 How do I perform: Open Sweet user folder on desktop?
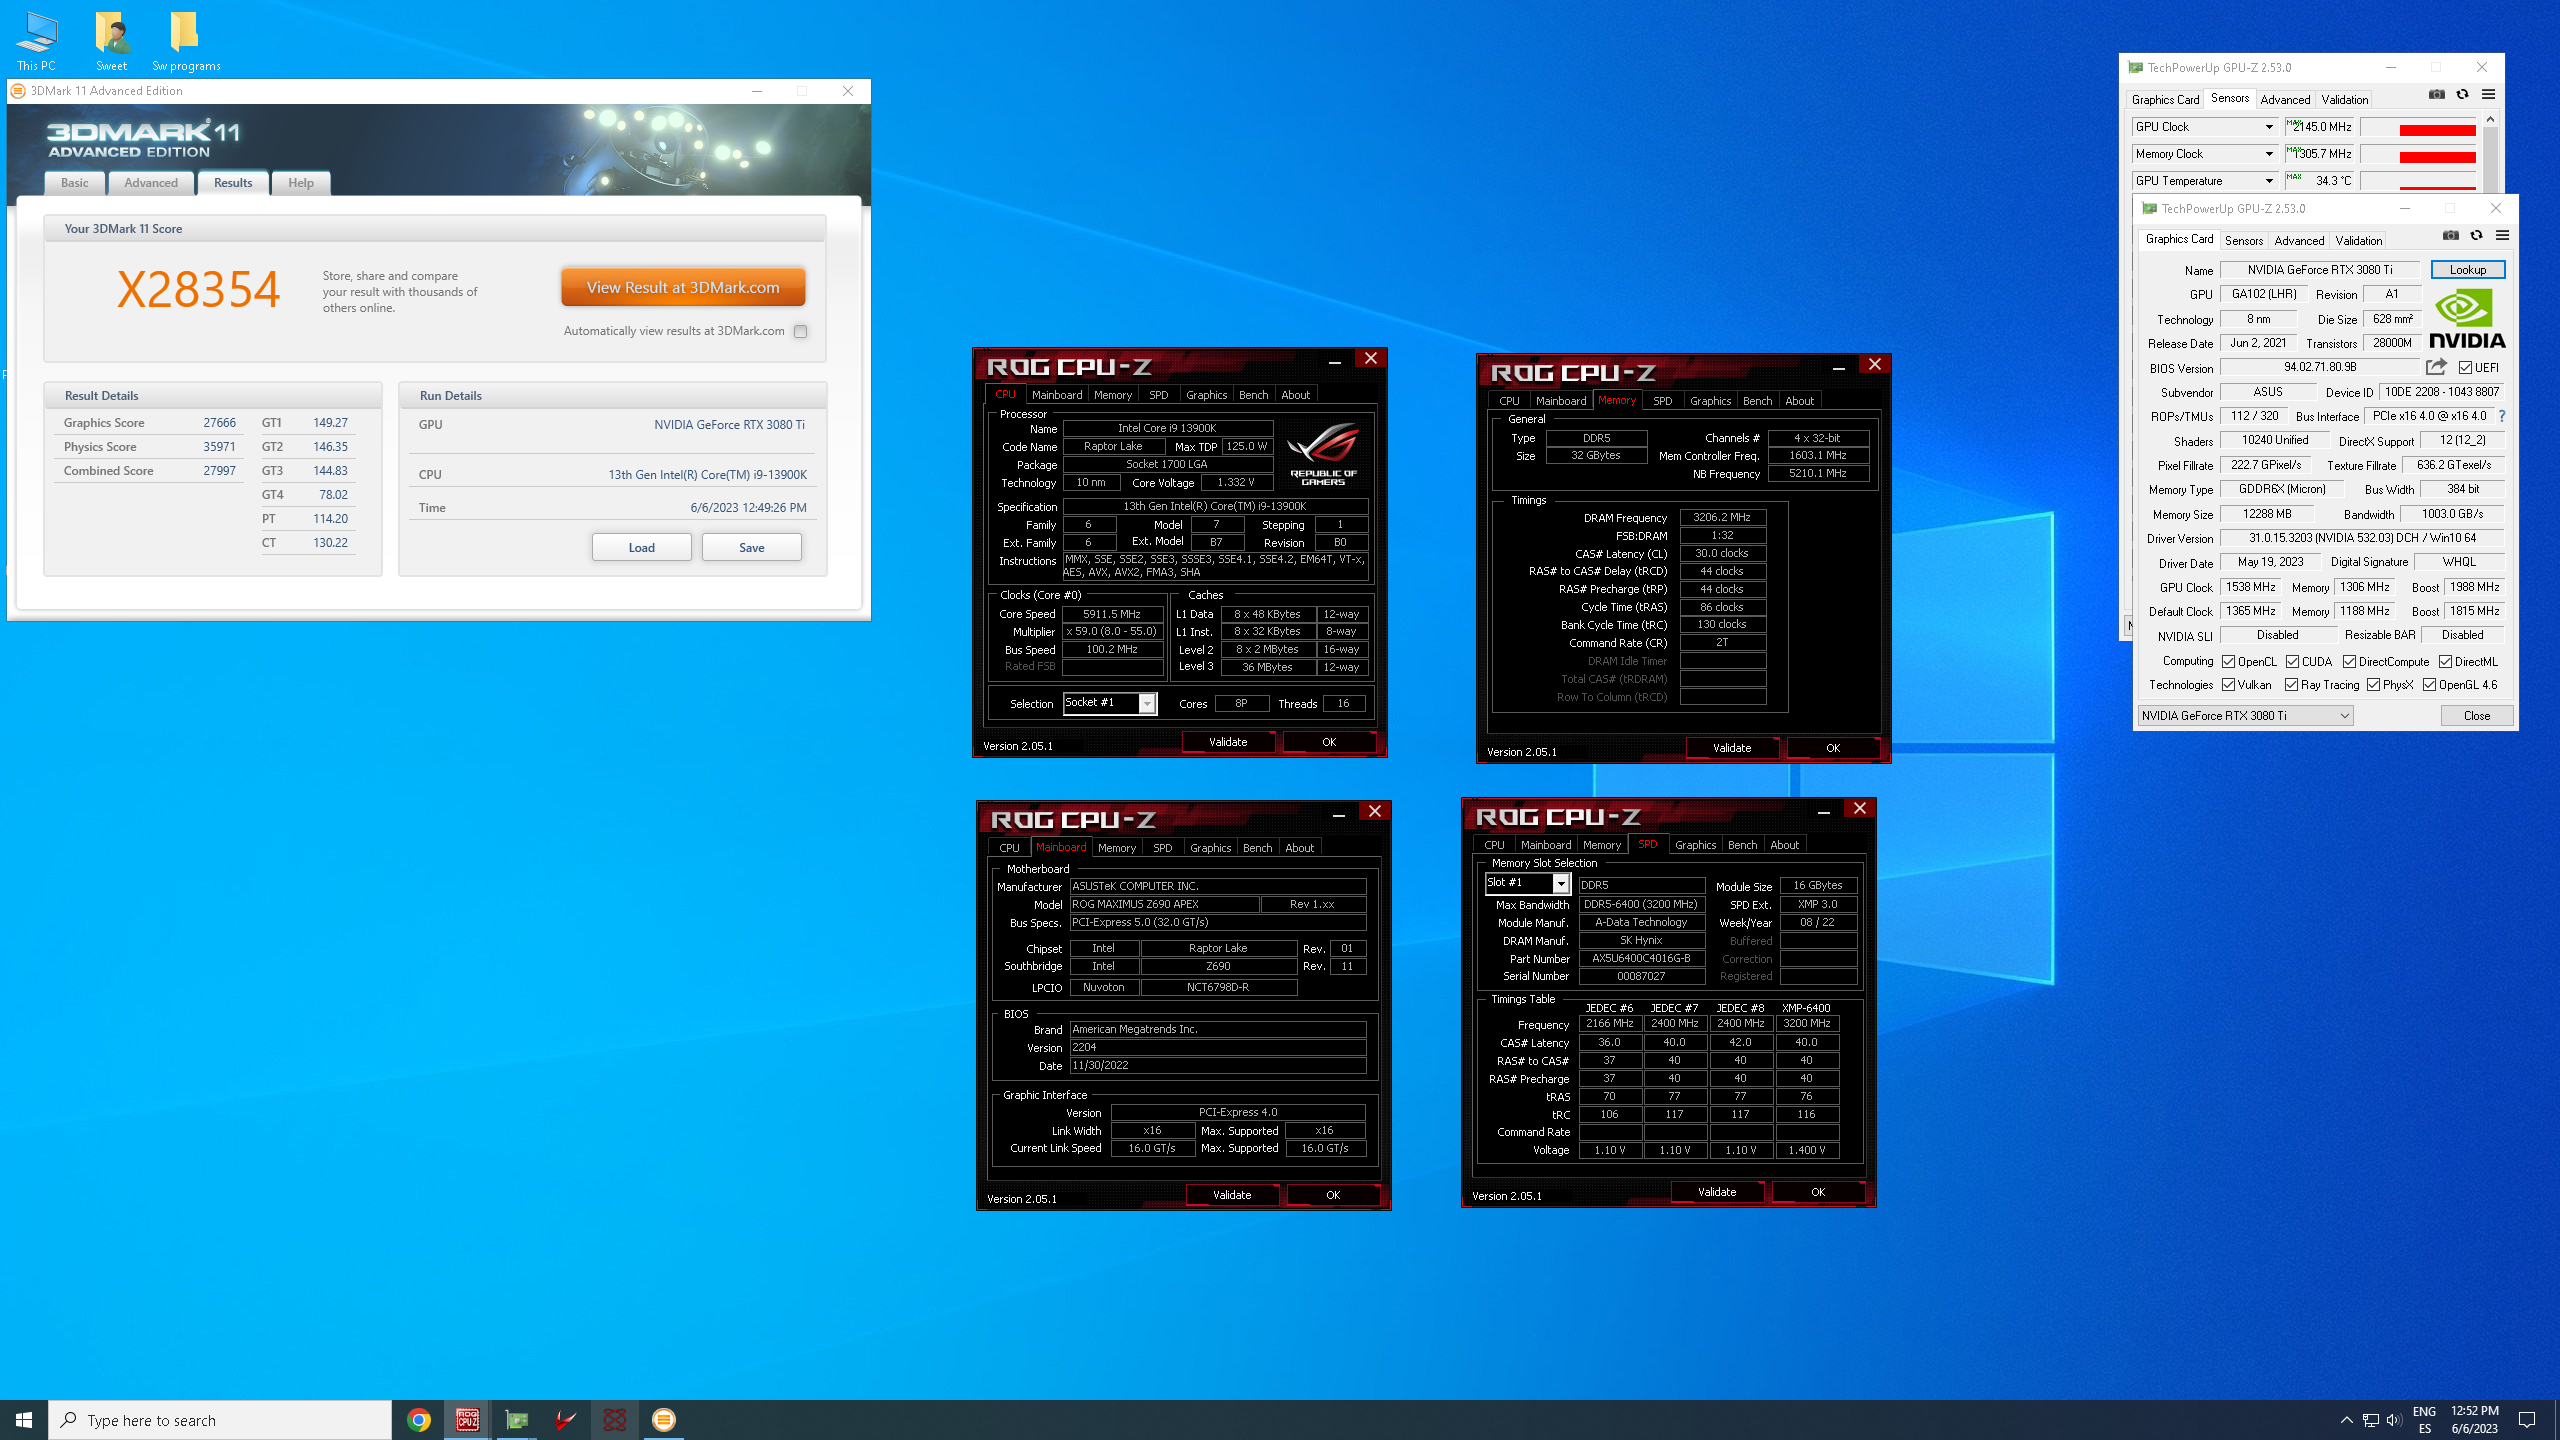(111, 40)
